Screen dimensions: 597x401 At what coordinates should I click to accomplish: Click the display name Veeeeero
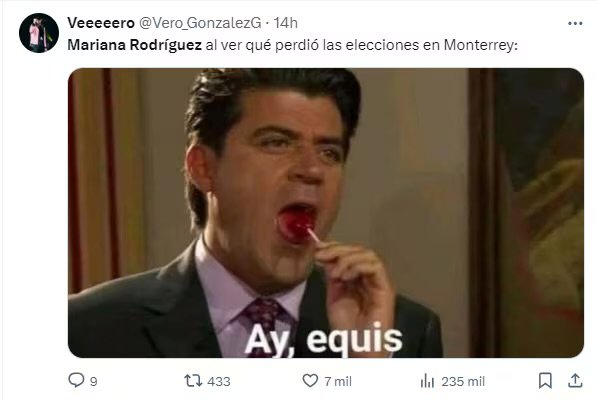click(101, 23)
